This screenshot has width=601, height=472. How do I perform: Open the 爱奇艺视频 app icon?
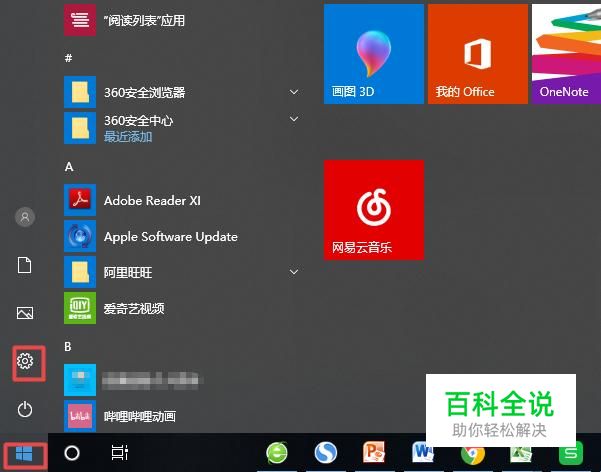coord(80,308)
